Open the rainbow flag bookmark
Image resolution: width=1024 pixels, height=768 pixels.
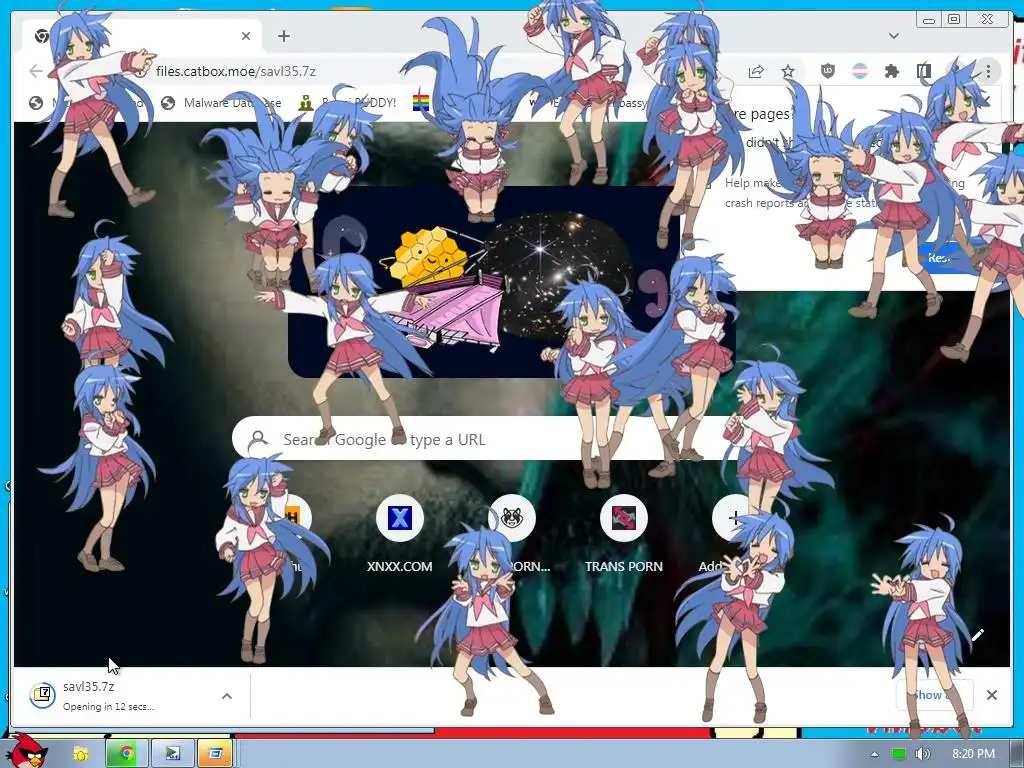421,103
